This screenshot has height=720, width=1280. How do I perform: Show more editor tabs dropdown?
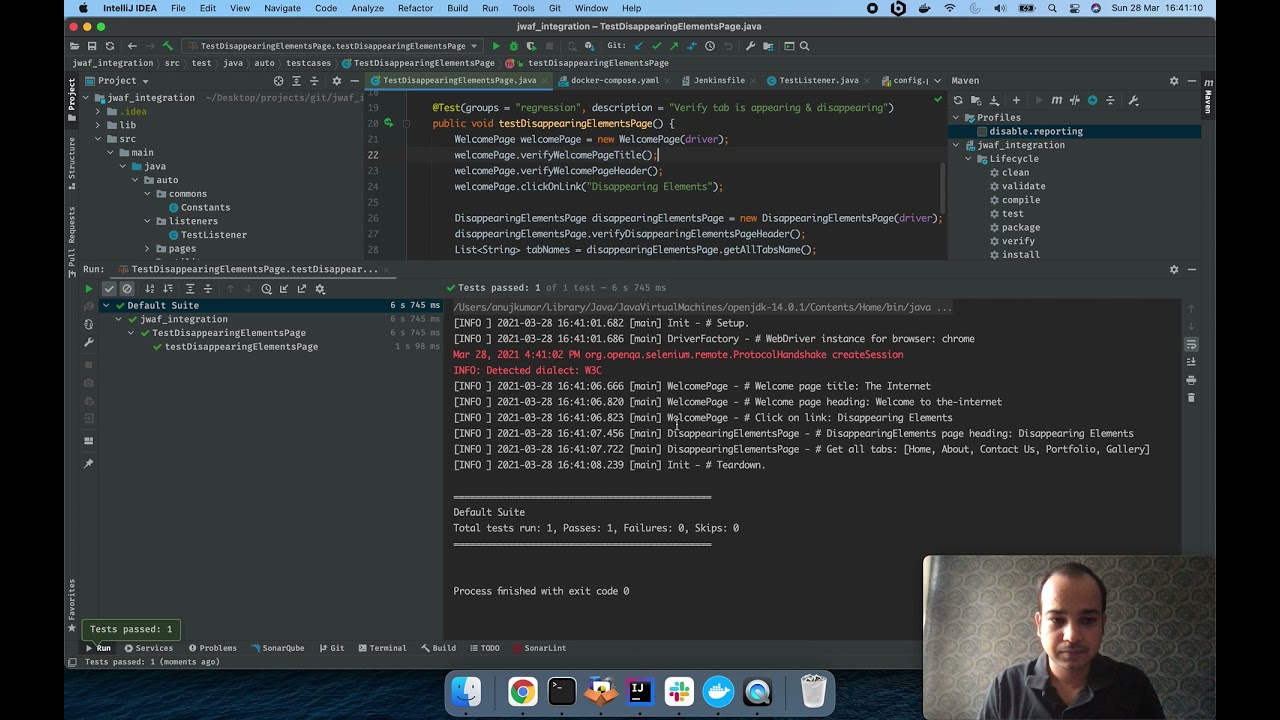click(937, 81)
